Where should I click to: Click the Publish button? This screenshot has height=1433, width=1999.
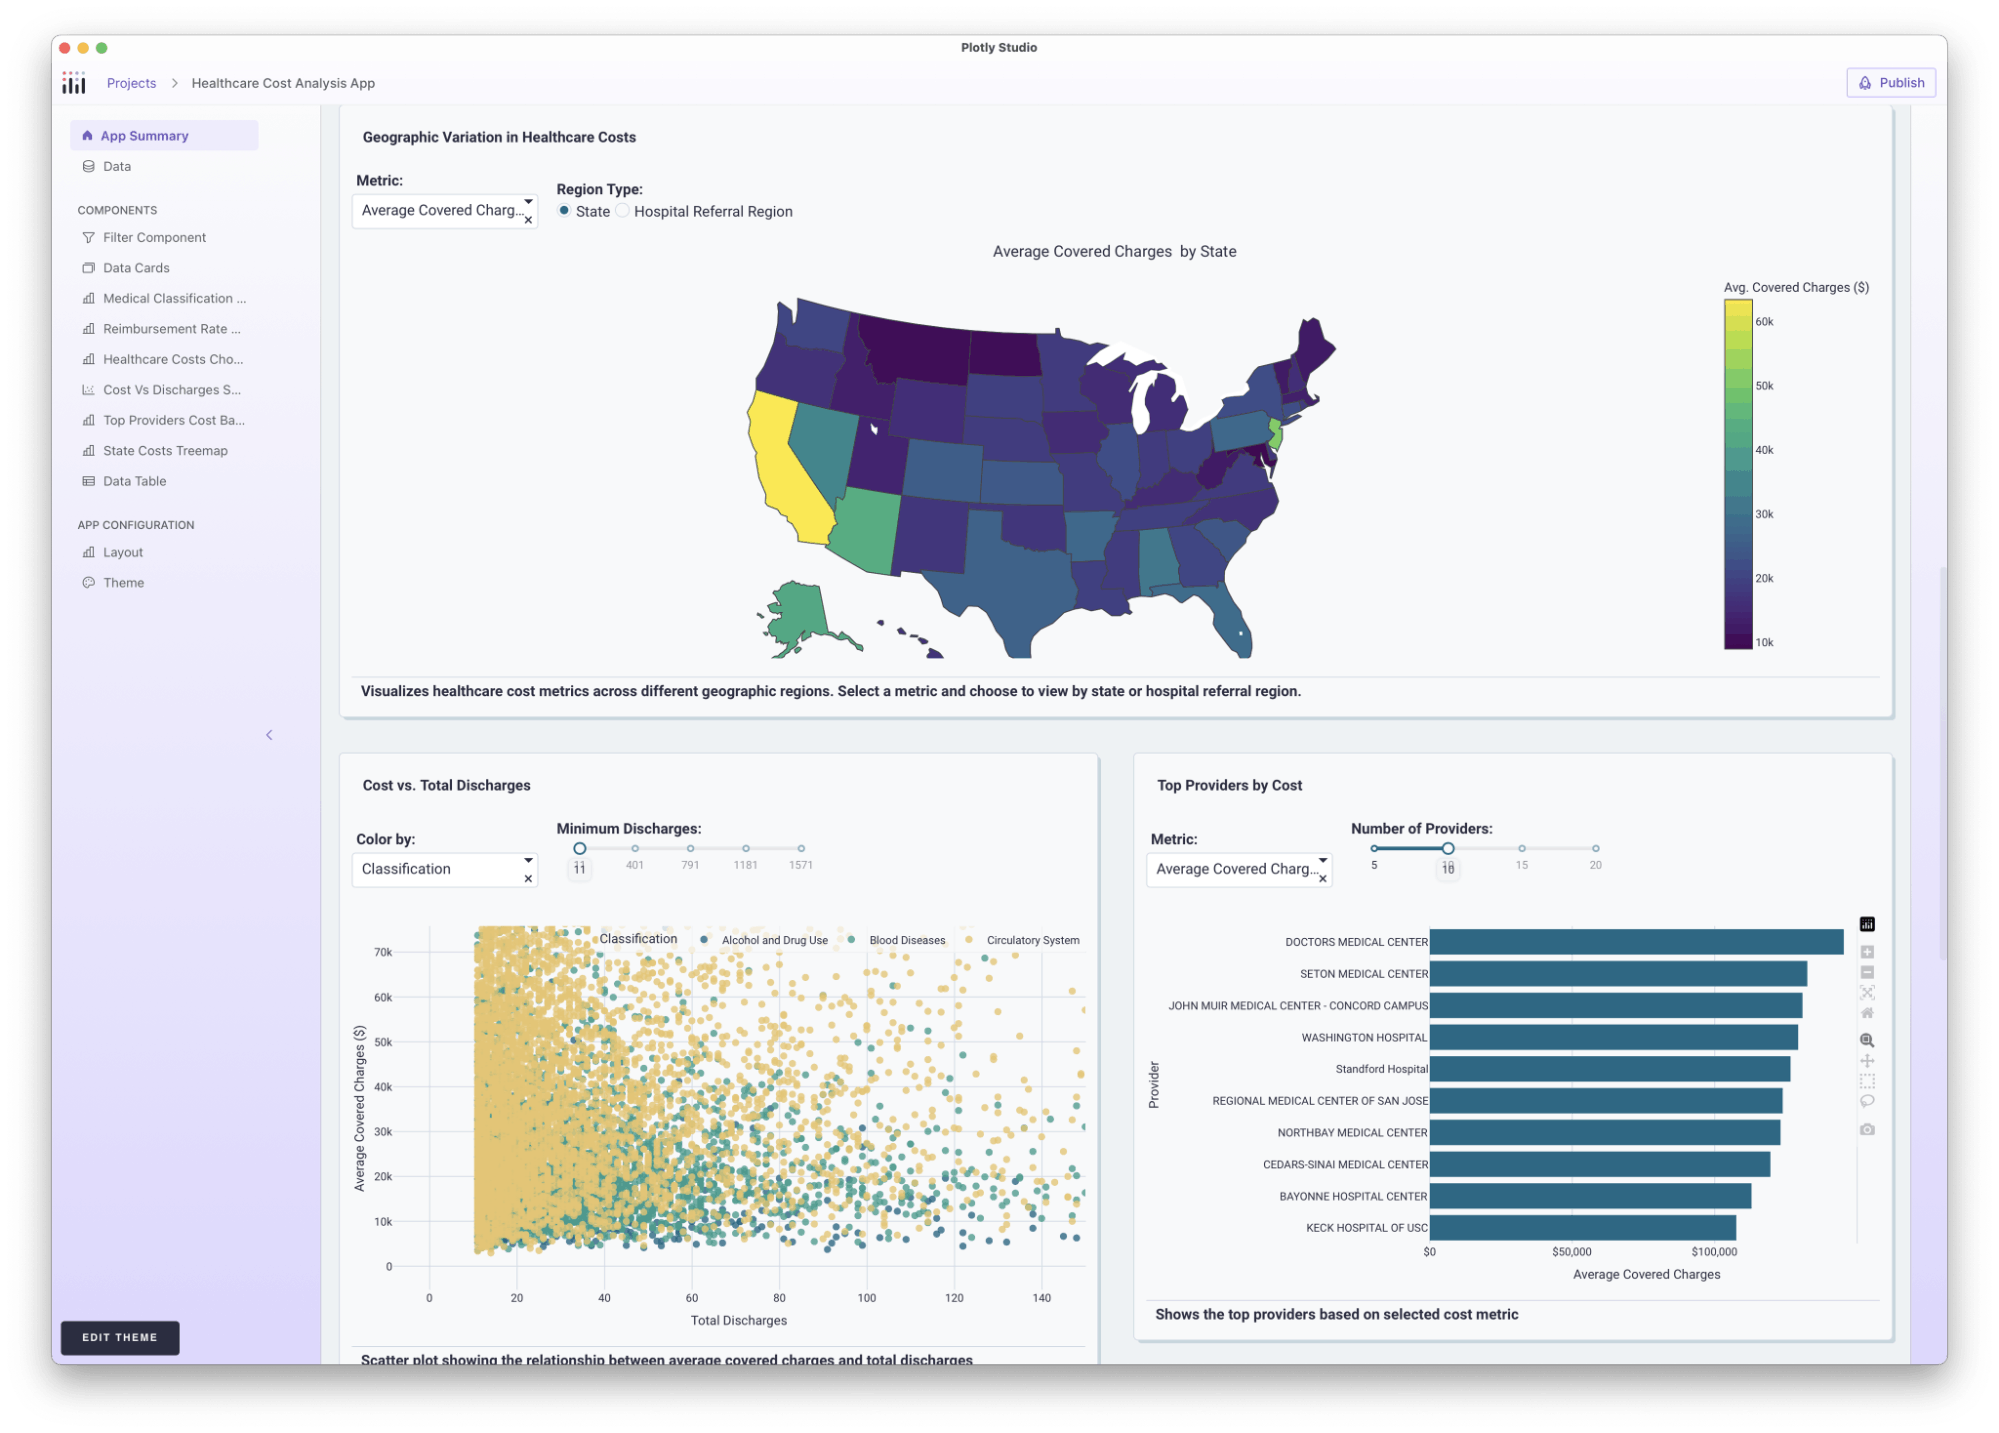(1890, 83)
